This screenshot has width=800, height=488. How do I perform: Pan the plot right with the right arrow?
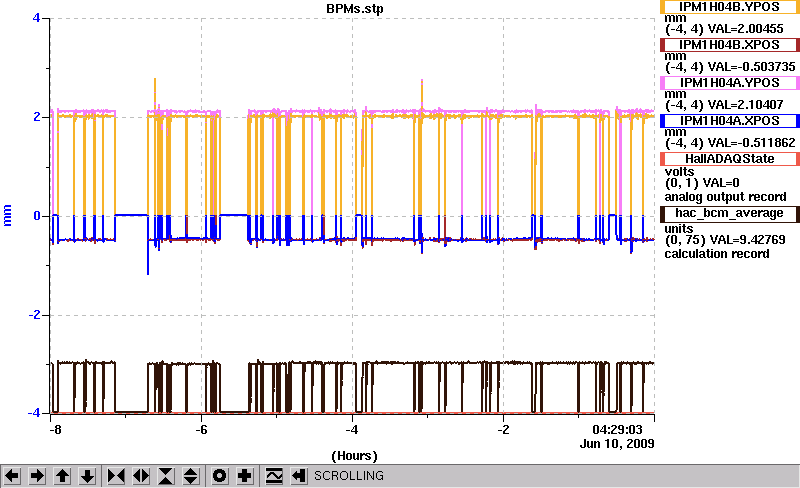(x=37, y=476)
